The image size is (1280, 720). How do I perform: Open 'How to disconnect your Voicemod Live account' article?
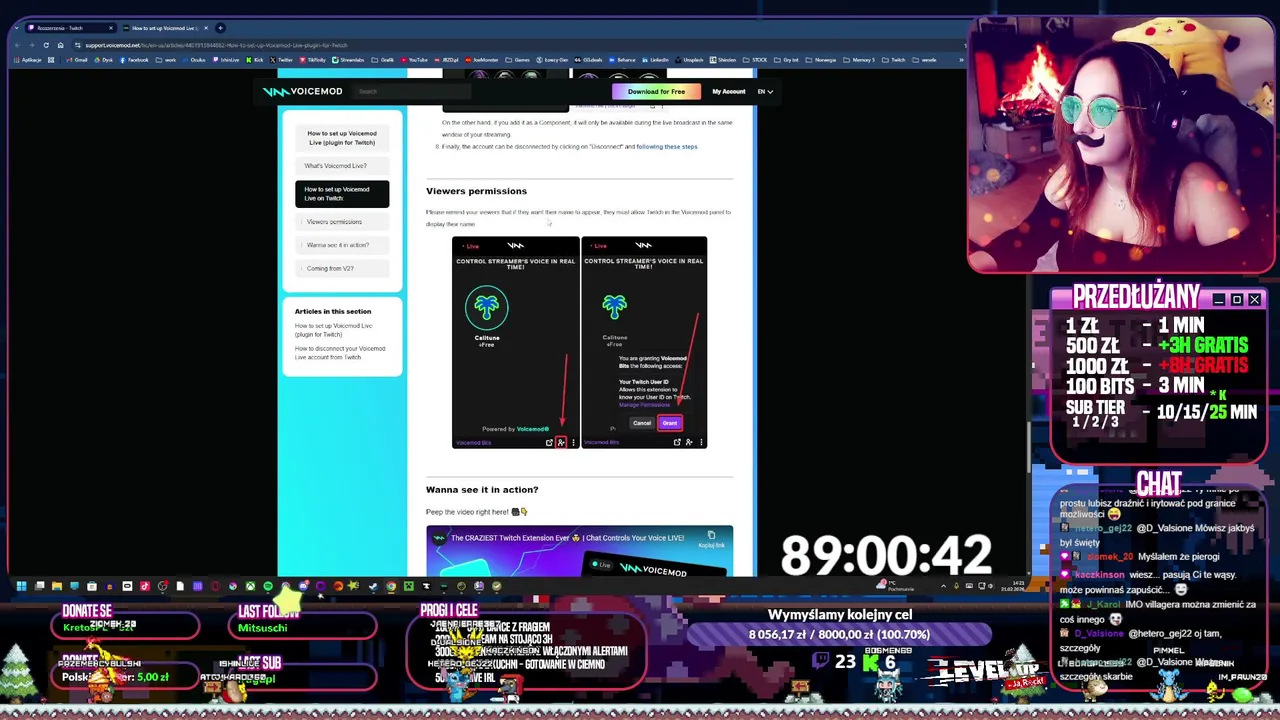point(340,353)
